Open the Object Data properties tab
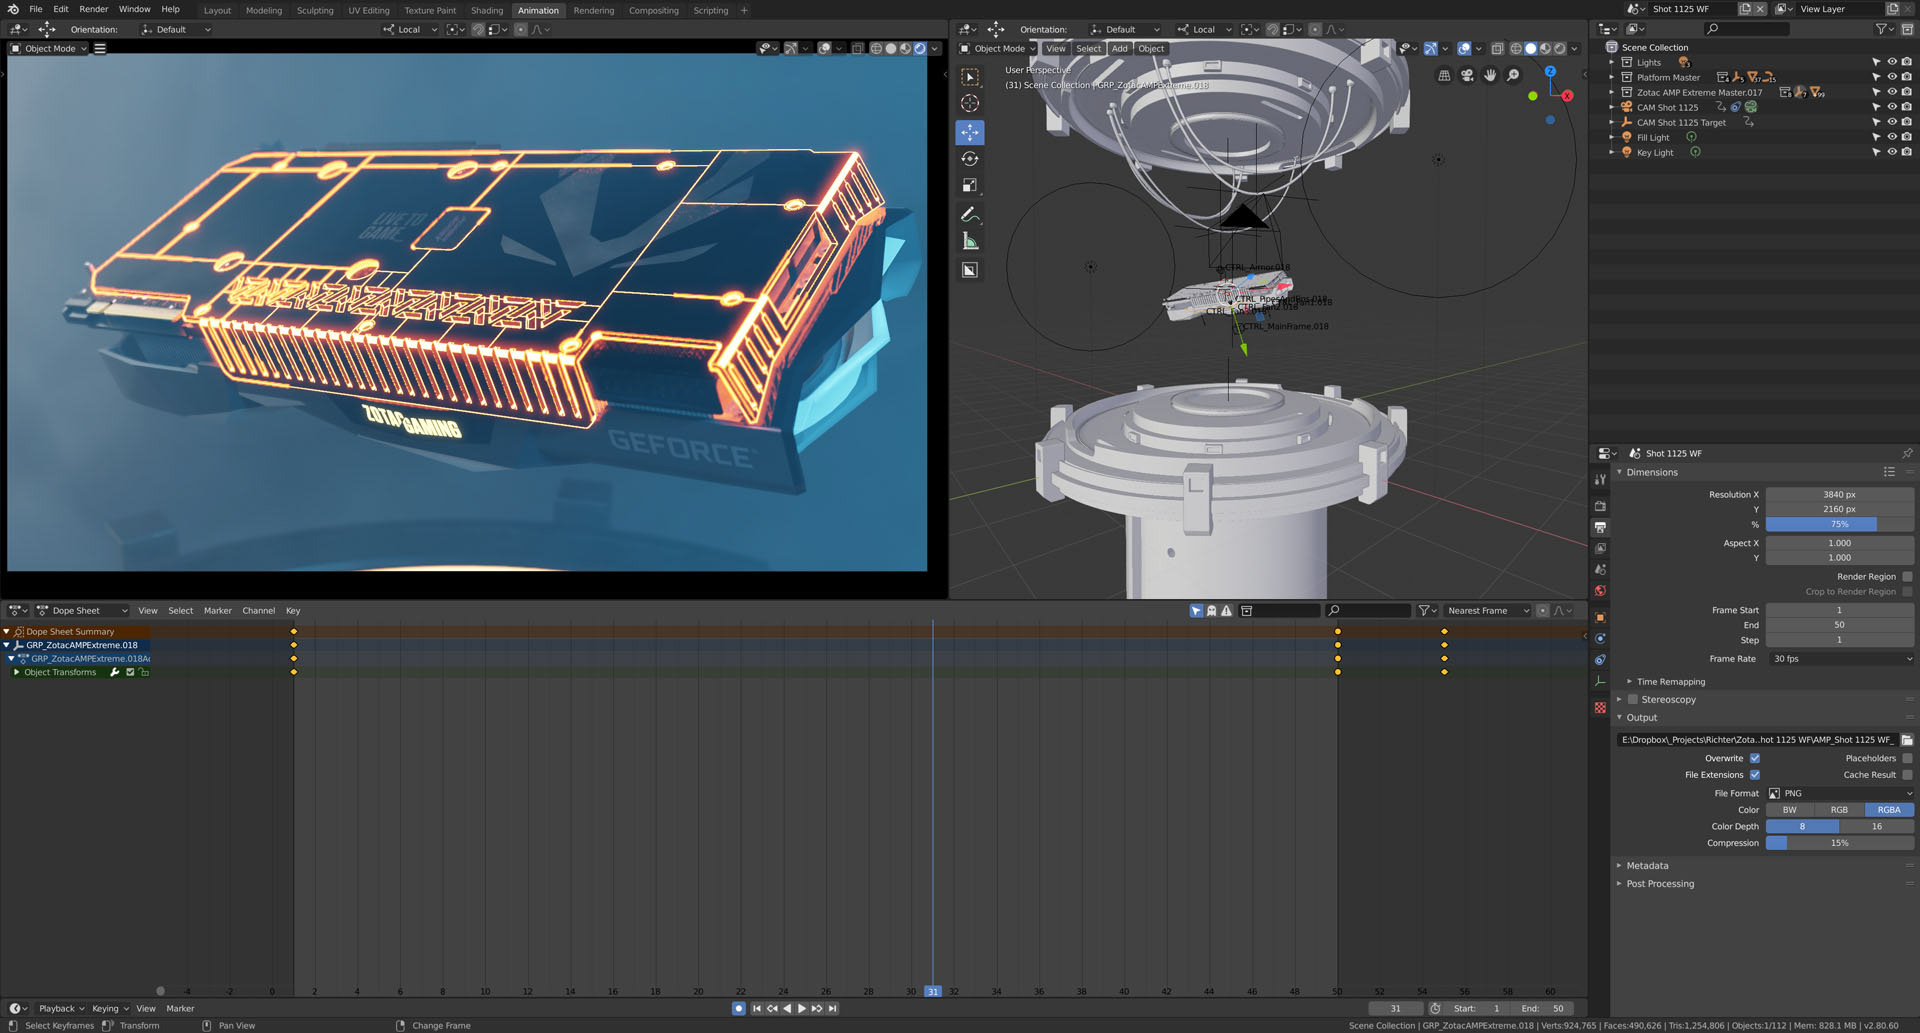Screen dimensions: 1920x1033 point(1600,681)
